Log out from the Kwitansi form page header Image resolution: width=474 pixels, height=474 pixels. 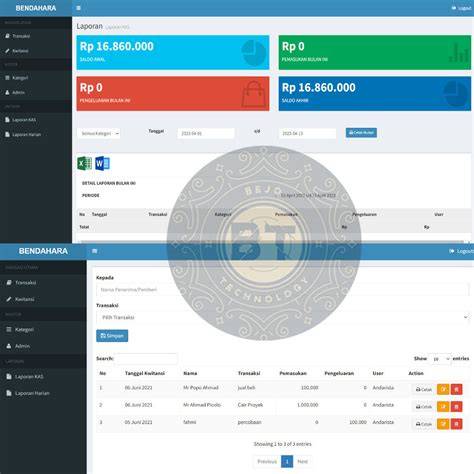pos(462,251)
